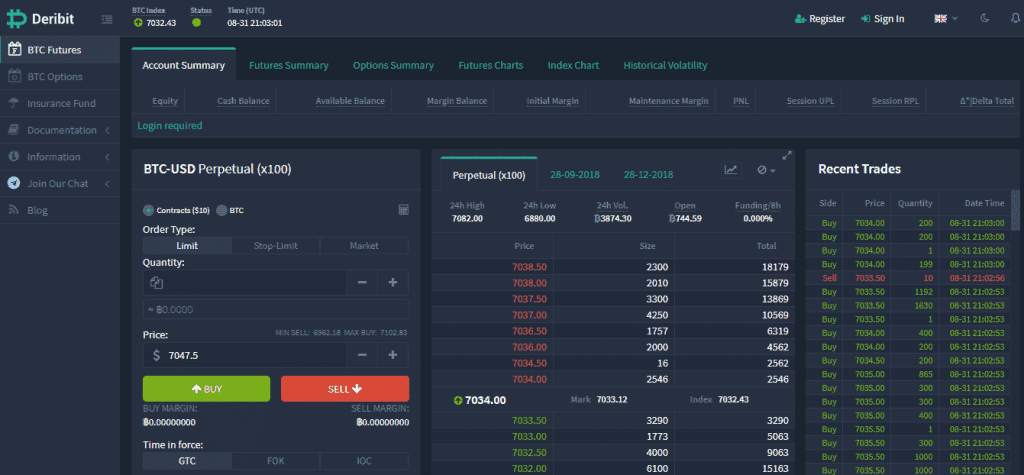The width and height of the screenshot is (1024, 475).
Task: Open the Blog from the RSS icon
Action: 15,210
